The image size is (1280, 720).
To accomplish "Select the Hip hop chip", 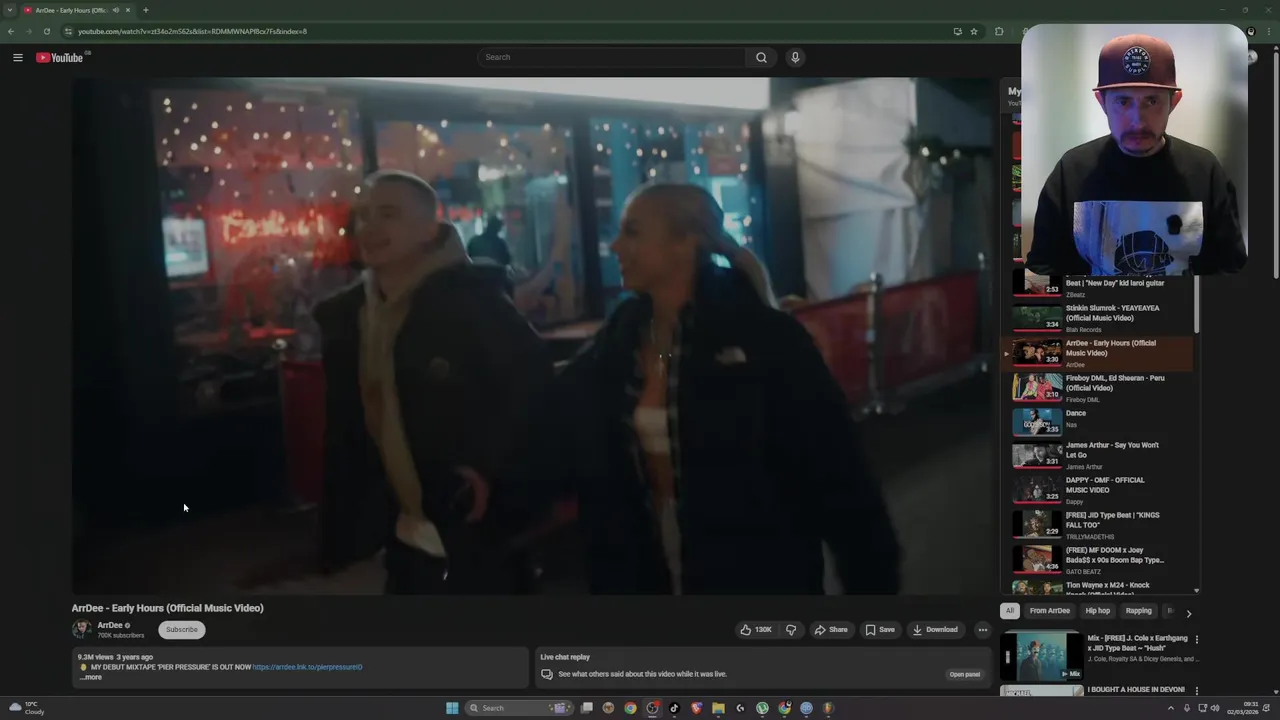I will coord(1097,611).
